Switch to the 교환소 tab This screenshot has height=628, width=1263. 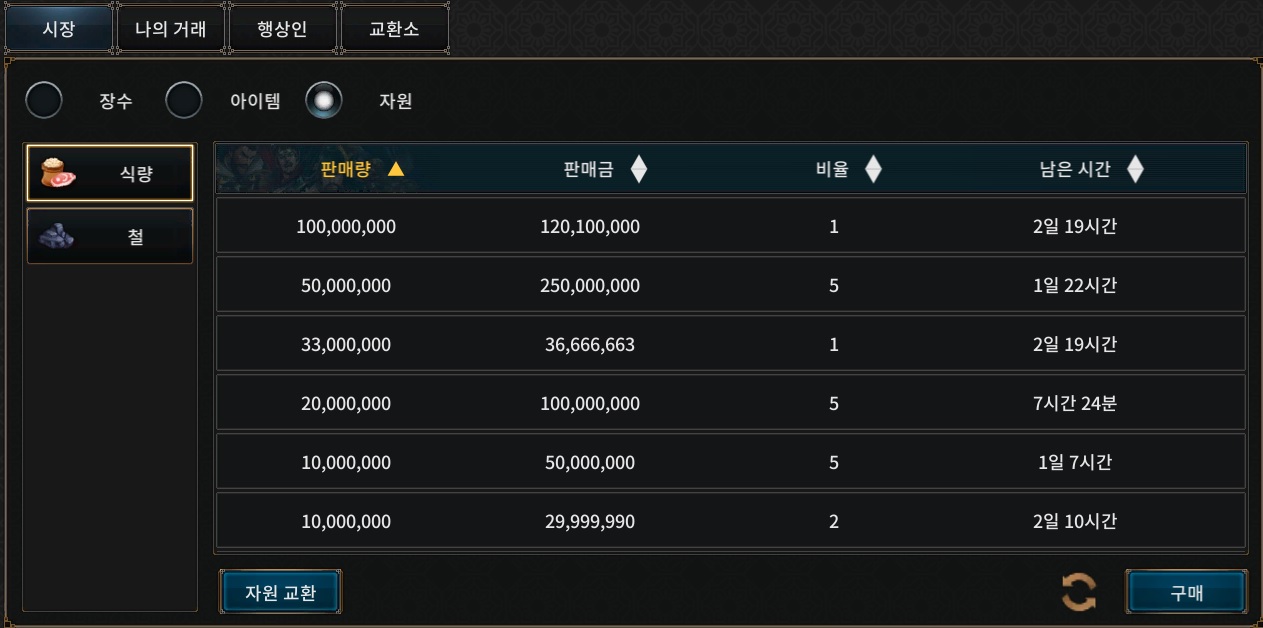[395, 29]
